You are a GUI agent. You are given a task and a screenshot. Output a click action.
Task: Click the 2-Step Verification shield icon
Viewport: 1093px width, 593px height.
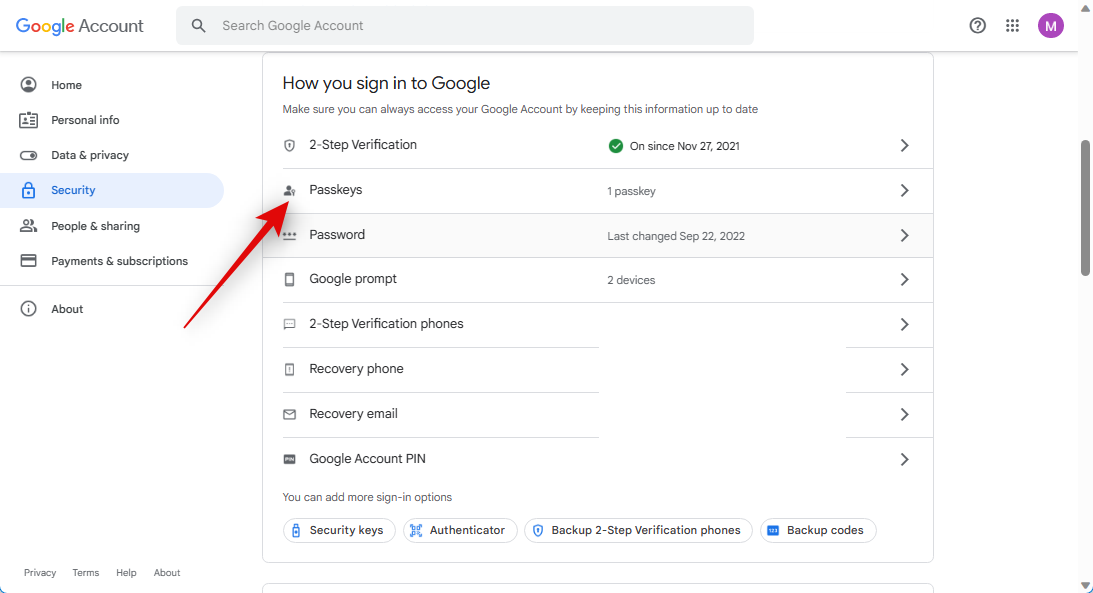(289, 146)
